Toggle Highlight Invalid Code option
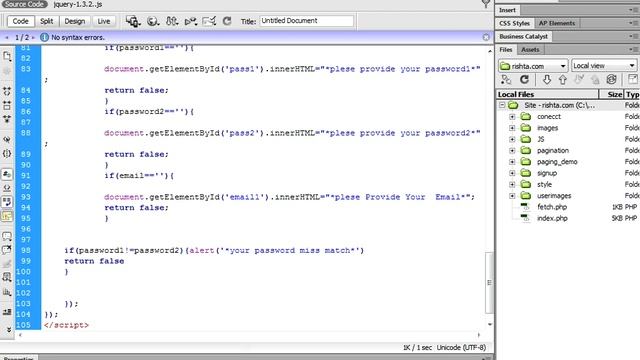The image size is (640, 360). [7, 188]
